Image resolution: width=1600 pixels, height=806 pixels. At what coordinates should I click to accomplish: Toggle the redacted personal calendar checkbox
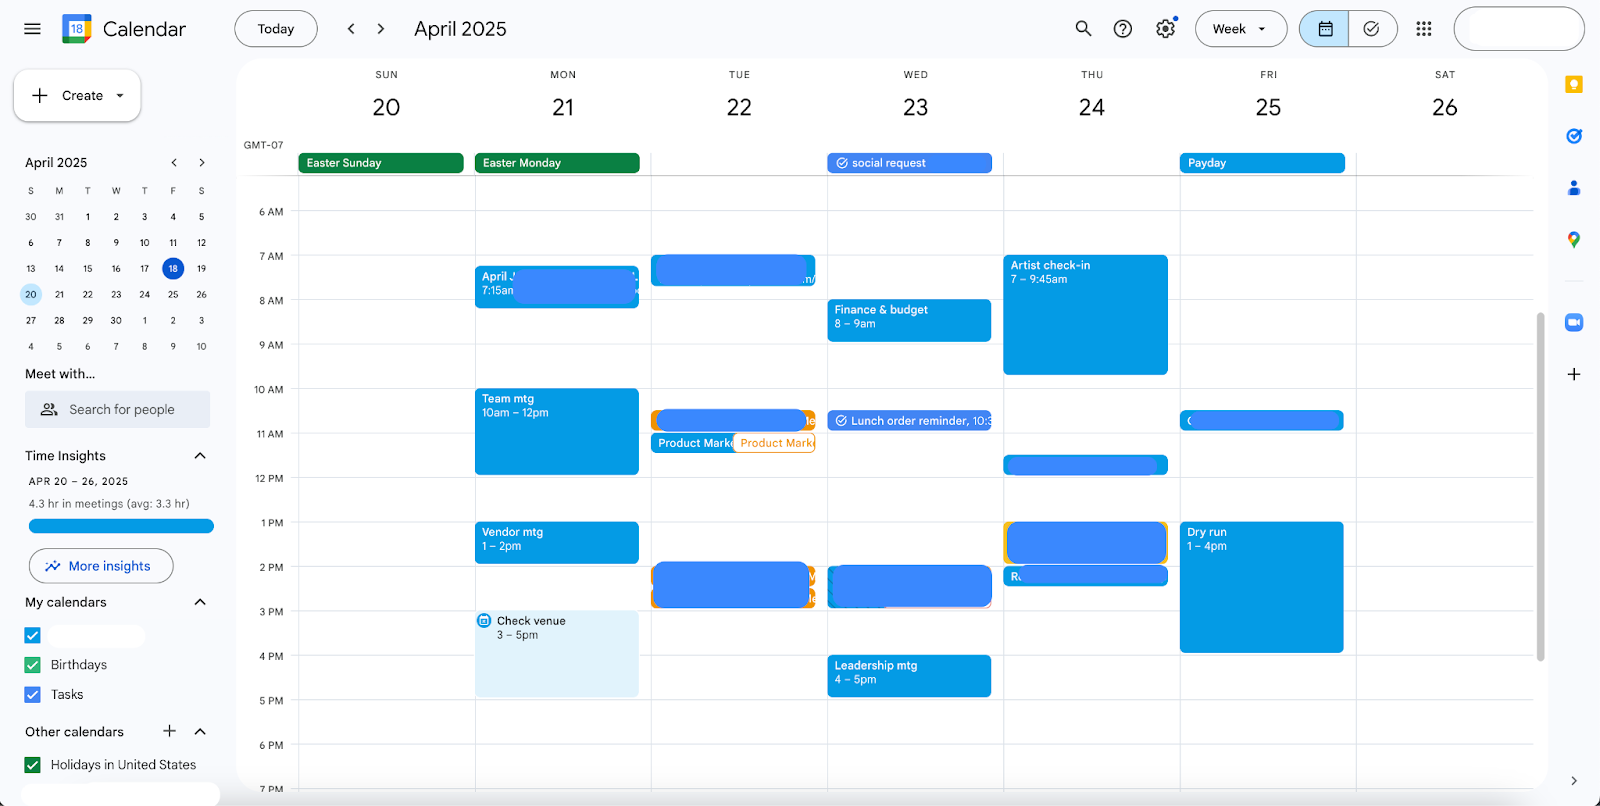coord(33,635)
